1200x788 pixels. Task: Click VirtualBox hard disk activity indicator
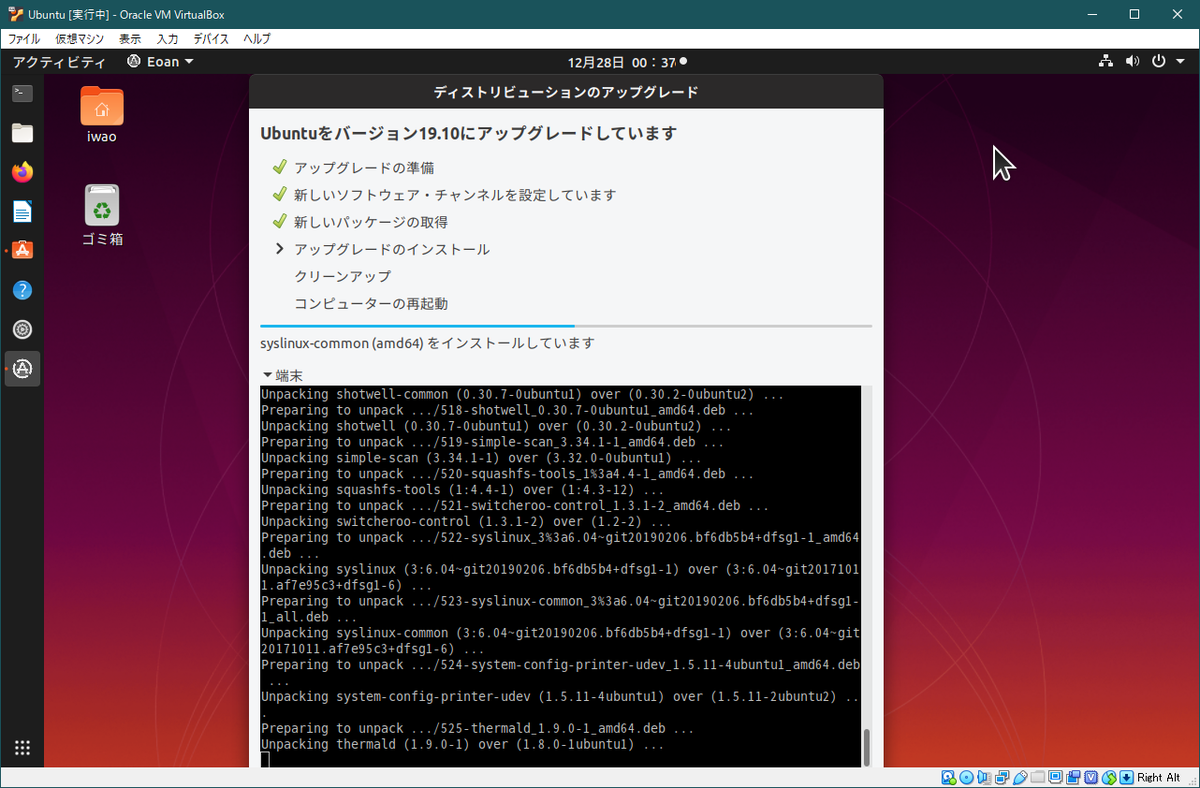[948, 777]
